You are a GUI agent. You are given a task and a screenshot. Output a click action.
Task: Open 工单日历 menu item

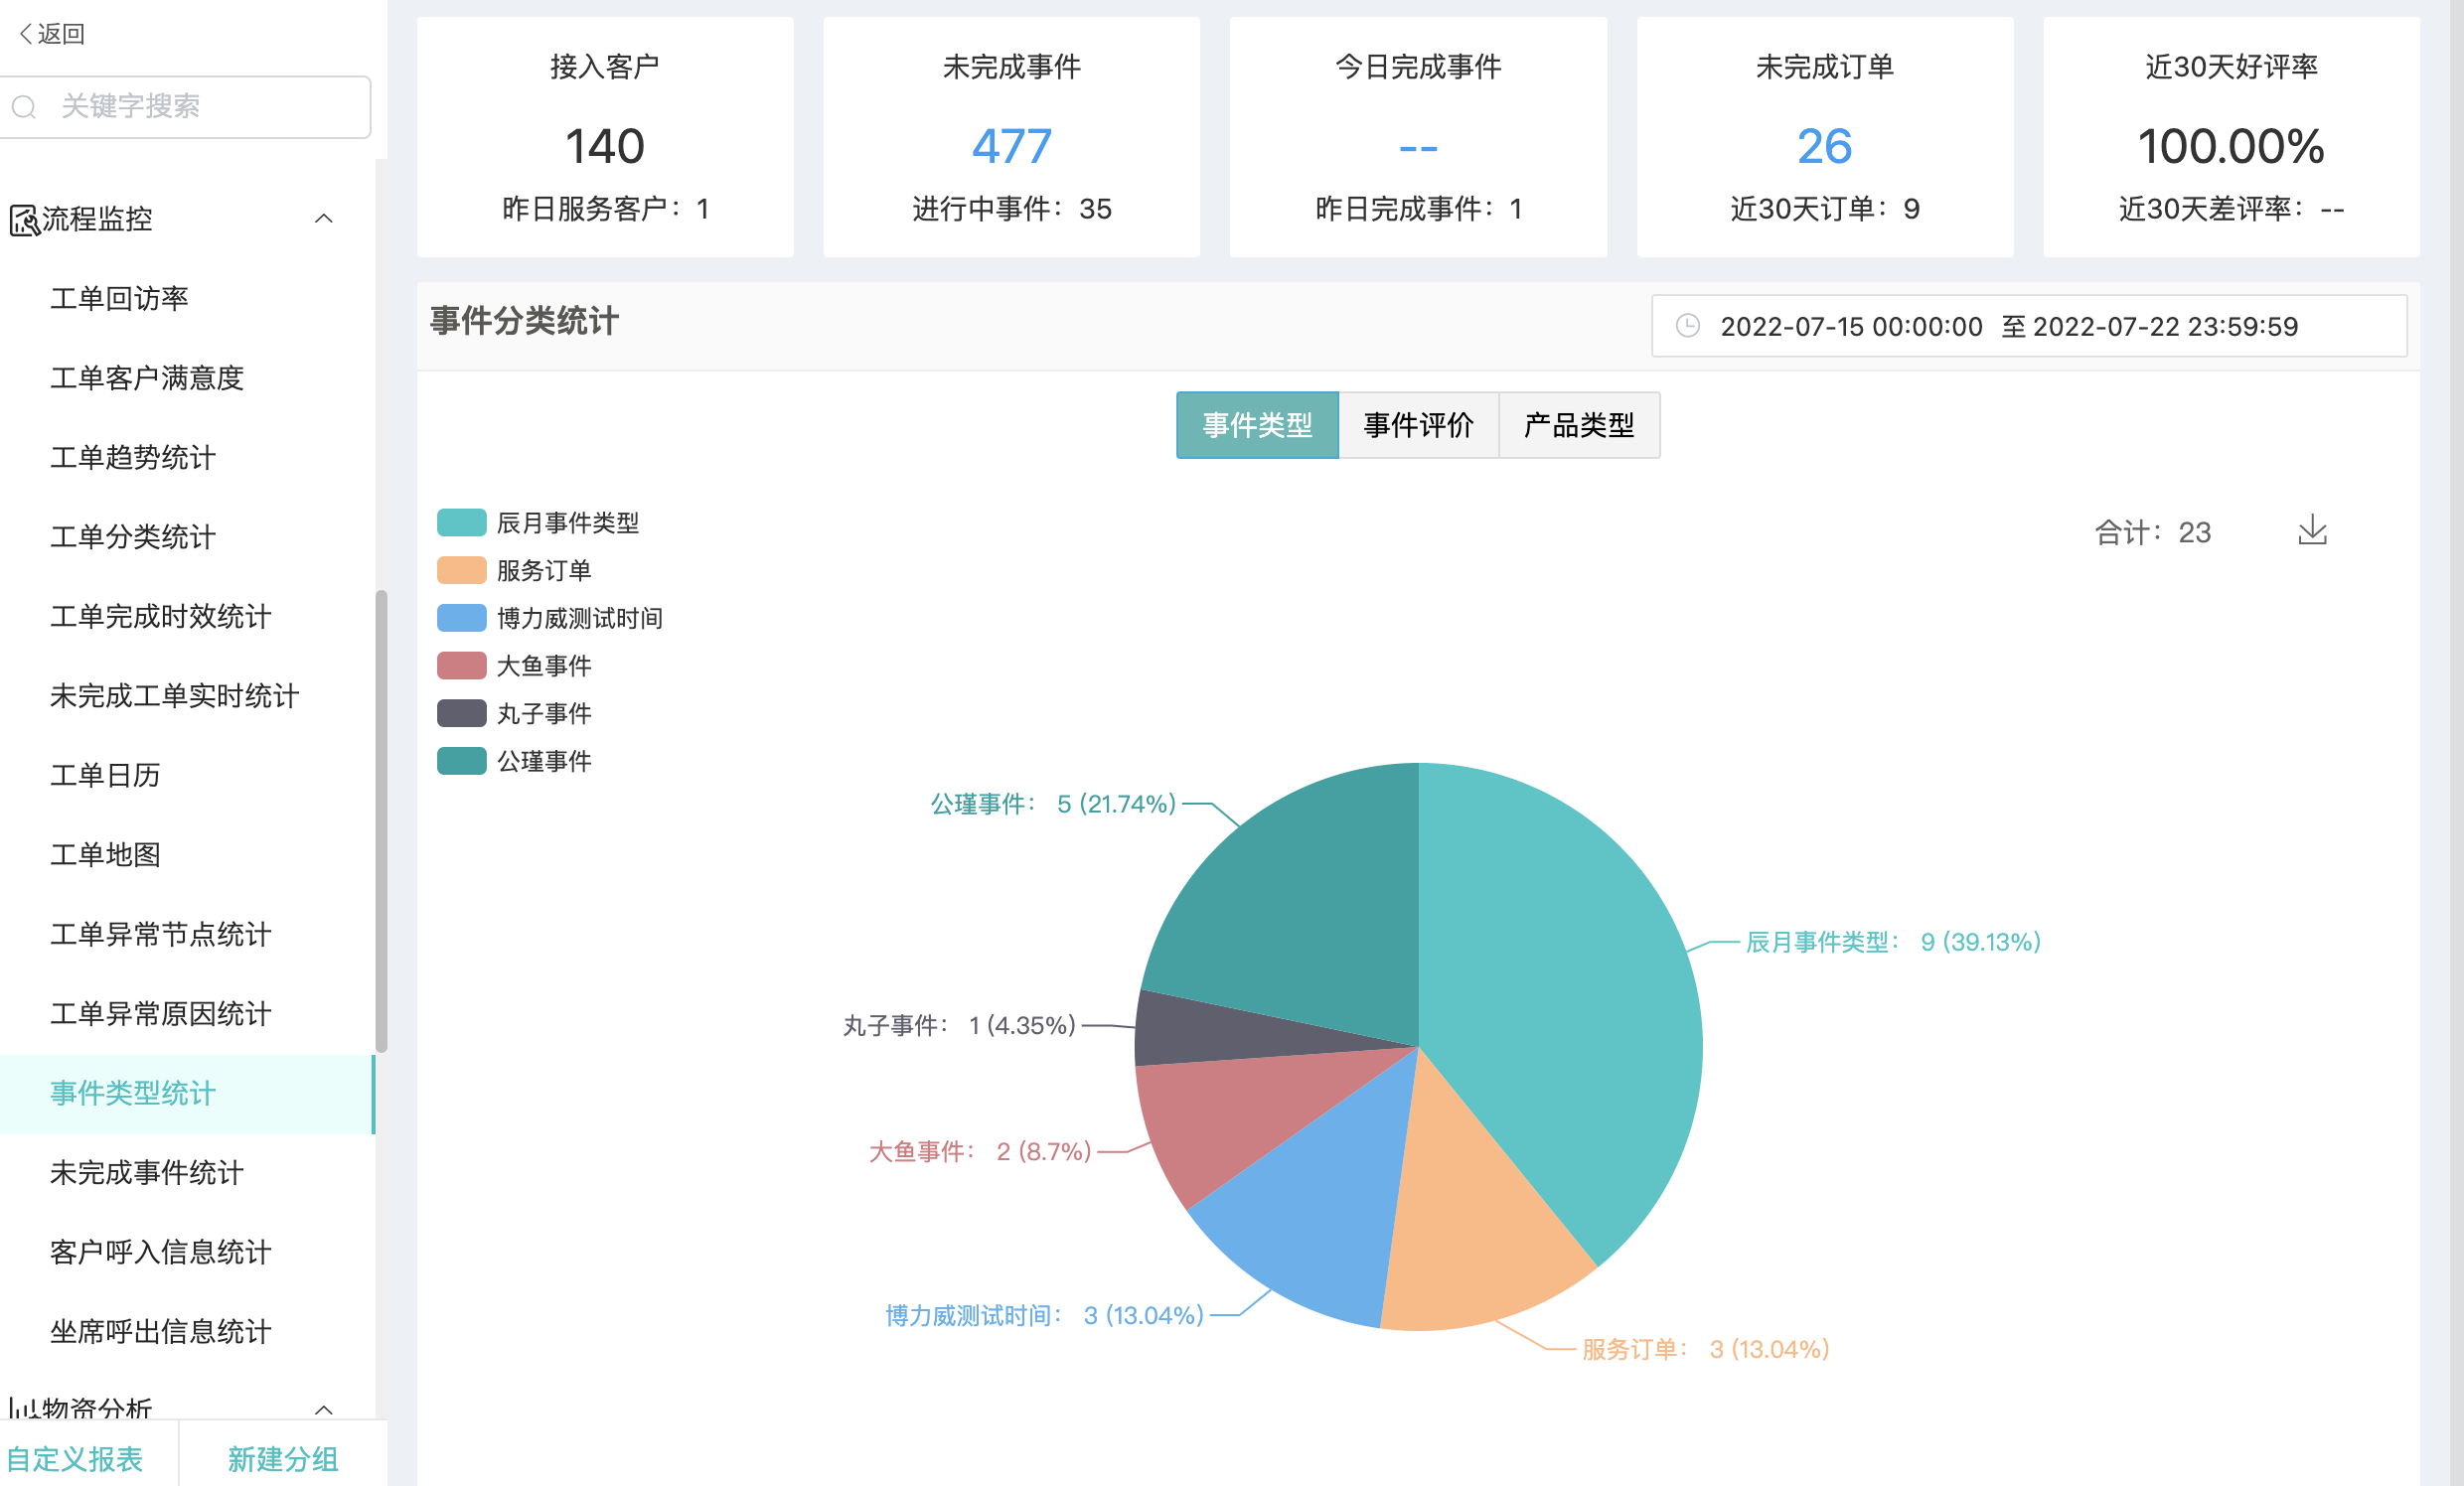[x=105, y=775]
